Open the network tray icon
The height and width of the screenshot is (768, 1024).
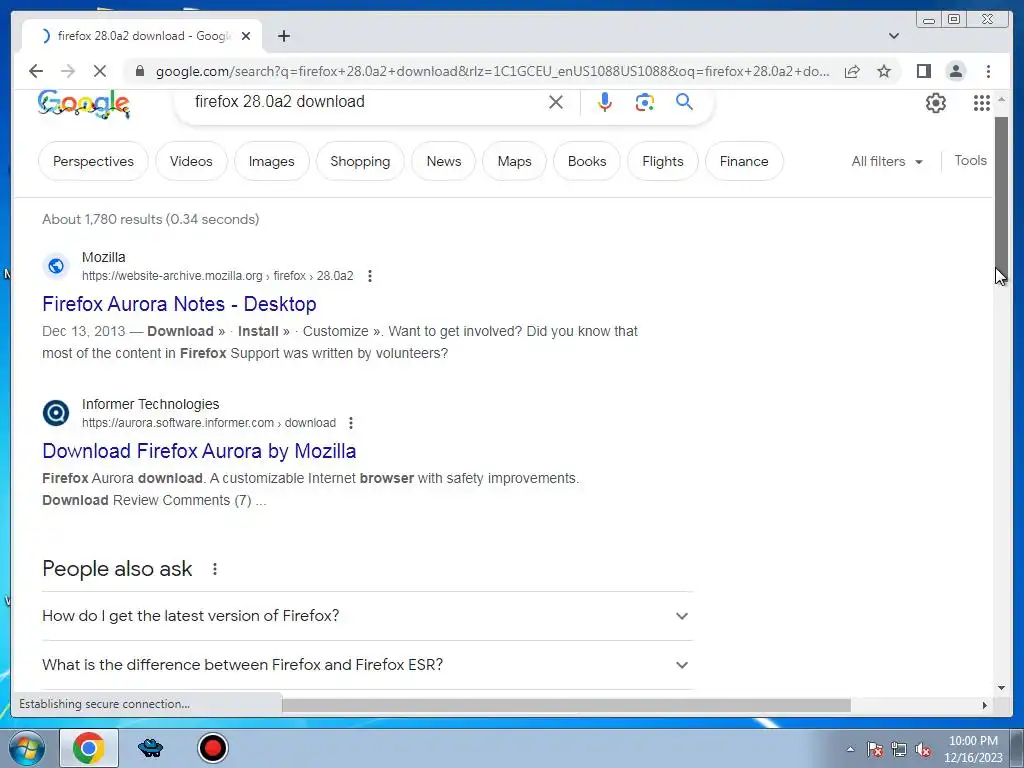(899, 749)
